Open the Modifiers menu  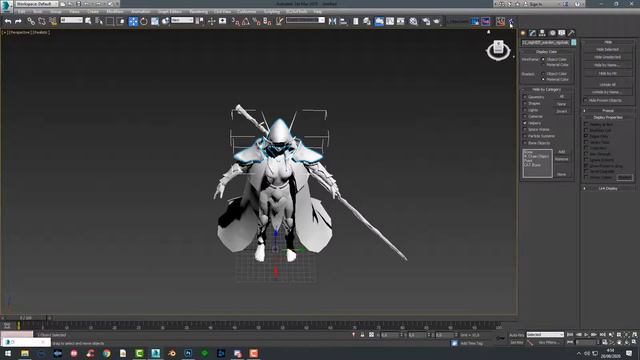click(115, 12)
